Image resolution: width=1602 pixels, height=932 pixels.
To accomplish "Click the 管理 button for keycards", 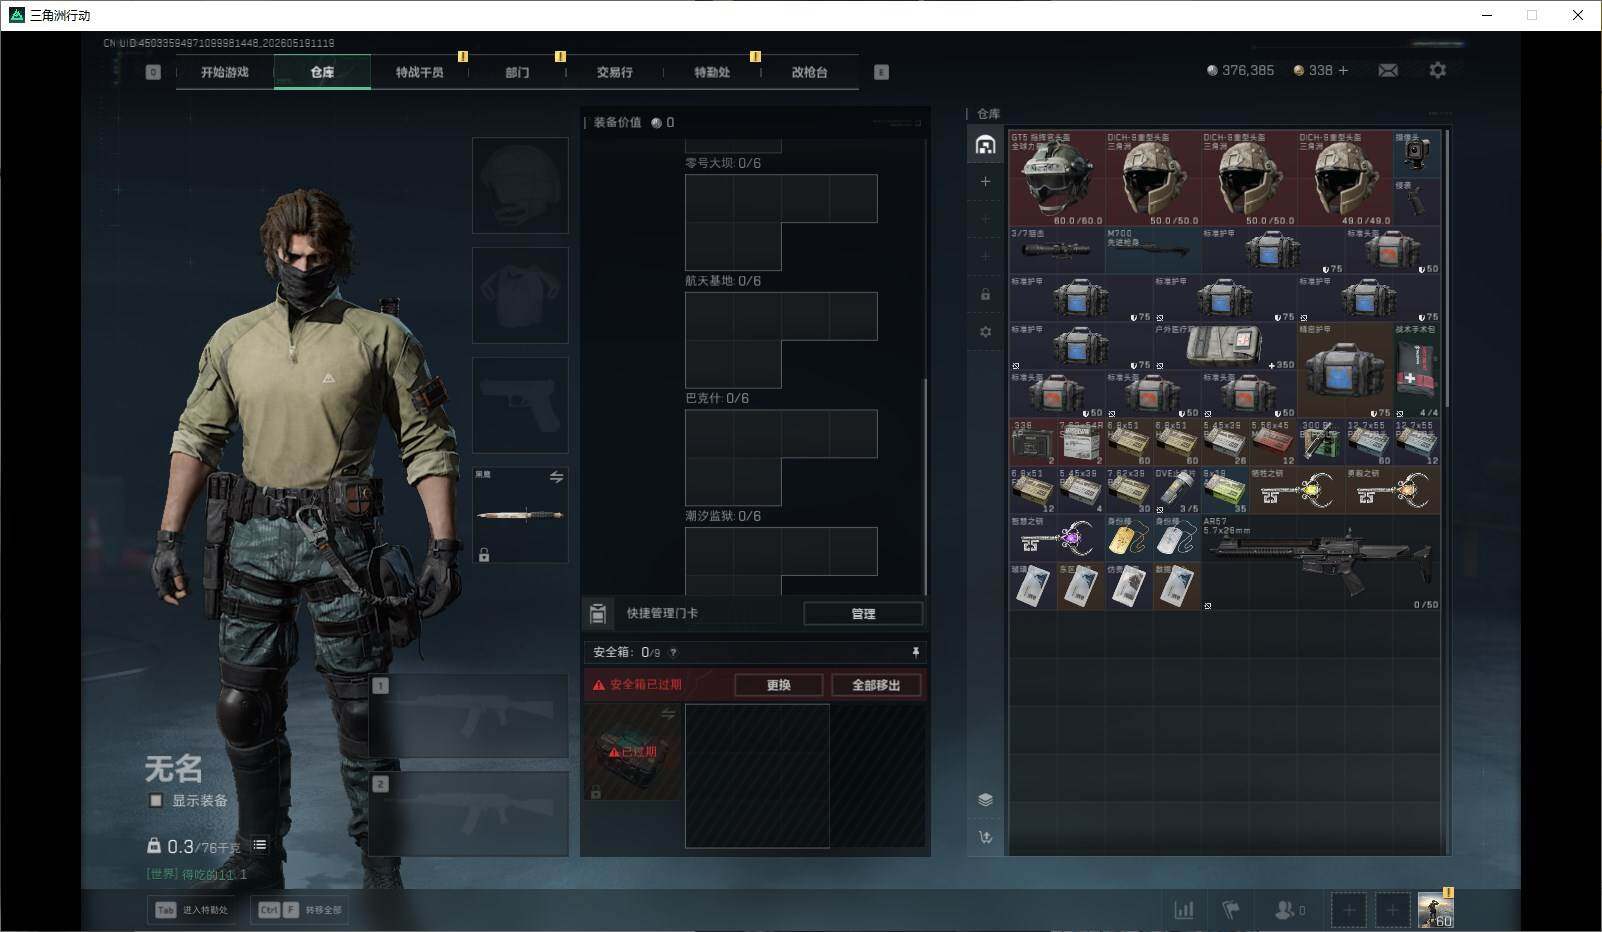I will pos(863,614).
